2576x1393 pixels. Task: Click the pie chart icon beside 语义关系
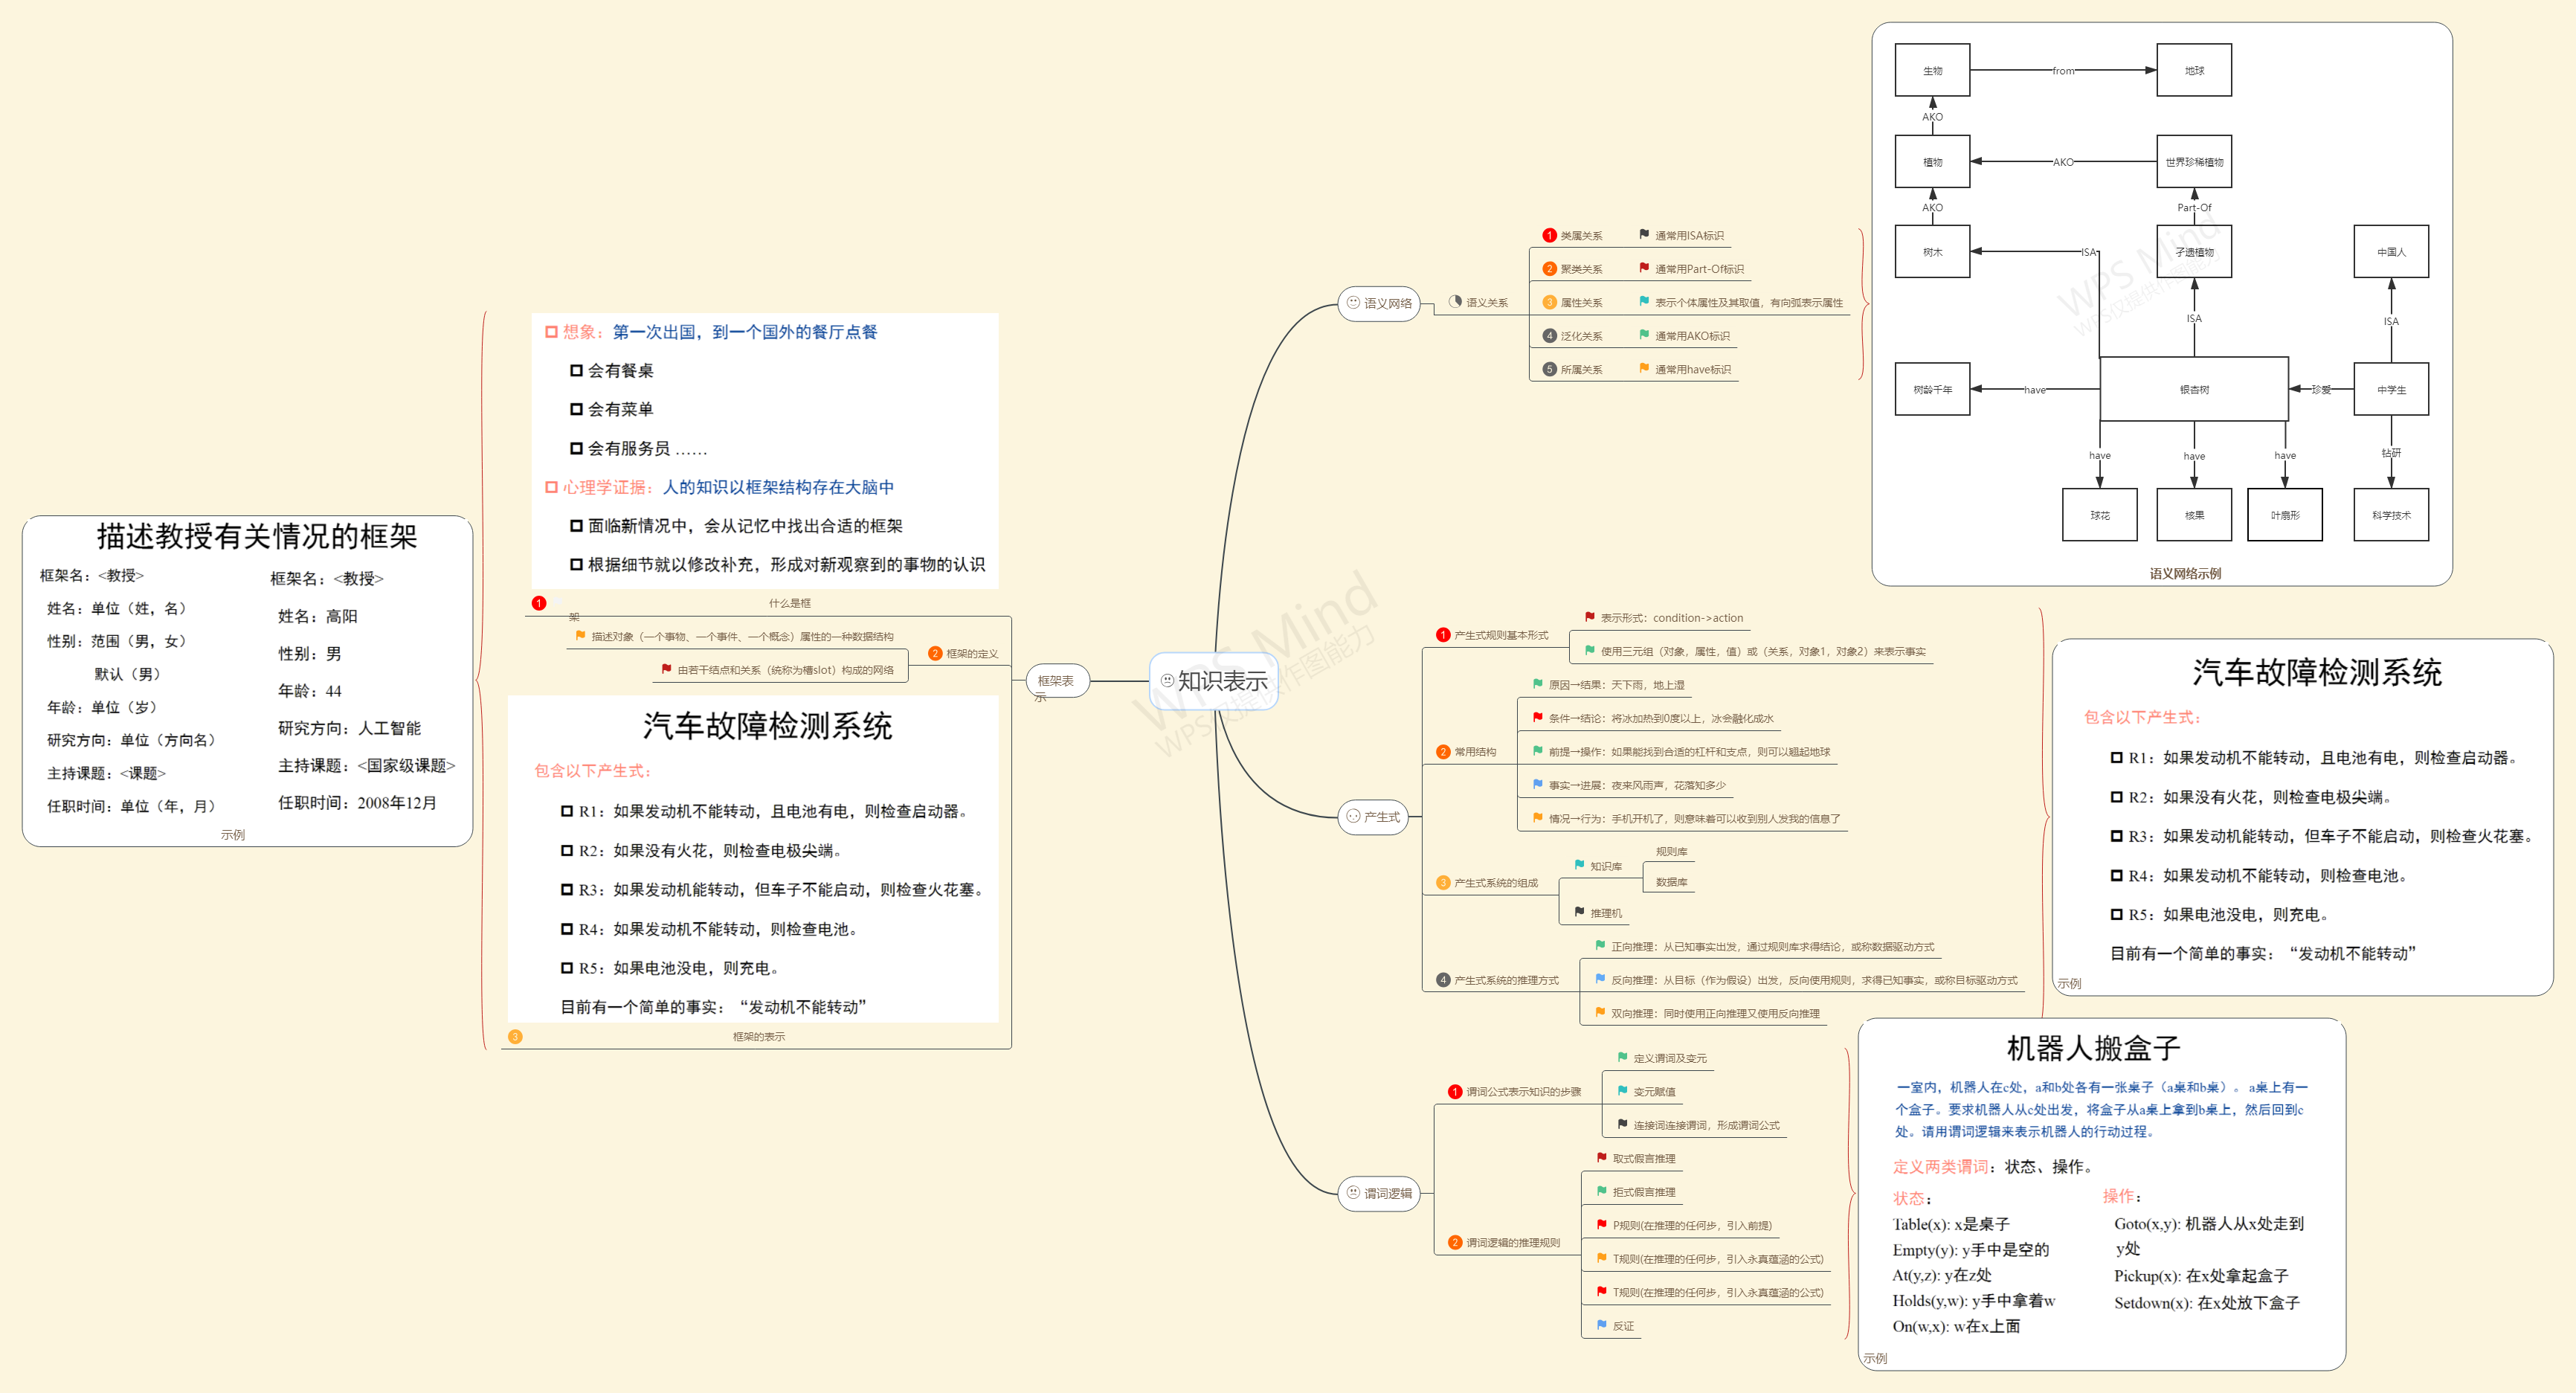pyautogui.click(x=1456, y=301)
